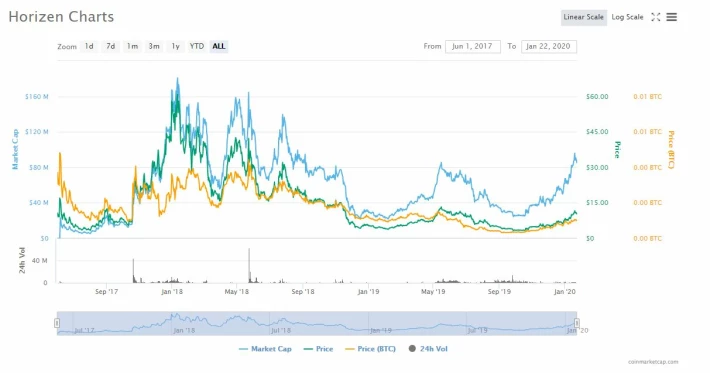Select the ALL zoom range
Screen dimensions: 710x373
pos(219,46)
